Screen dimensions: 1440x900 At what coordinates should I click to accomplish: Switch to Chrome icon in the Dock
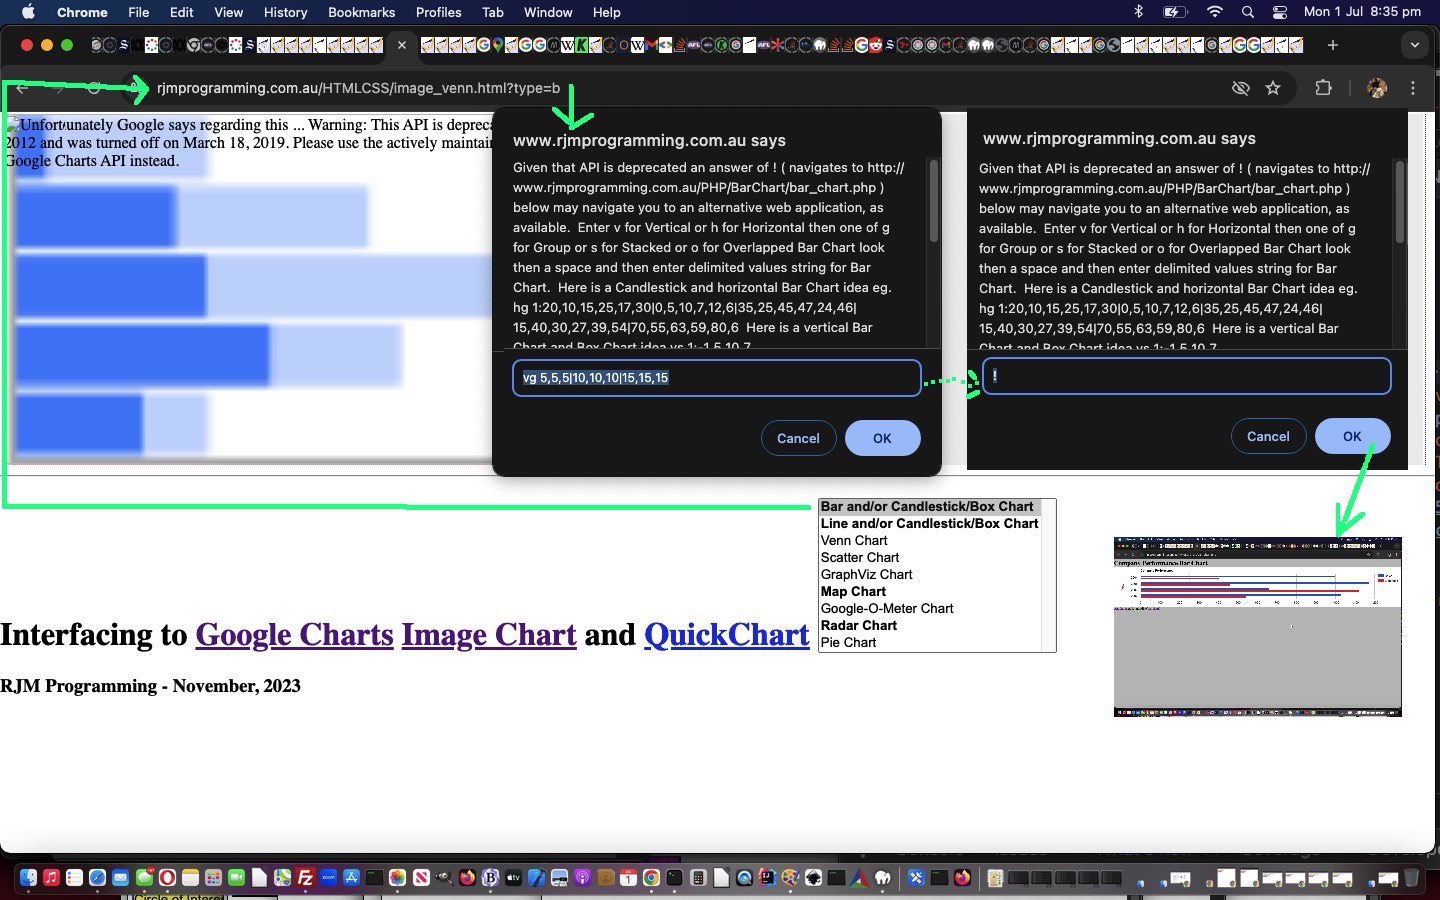[651, 878]
